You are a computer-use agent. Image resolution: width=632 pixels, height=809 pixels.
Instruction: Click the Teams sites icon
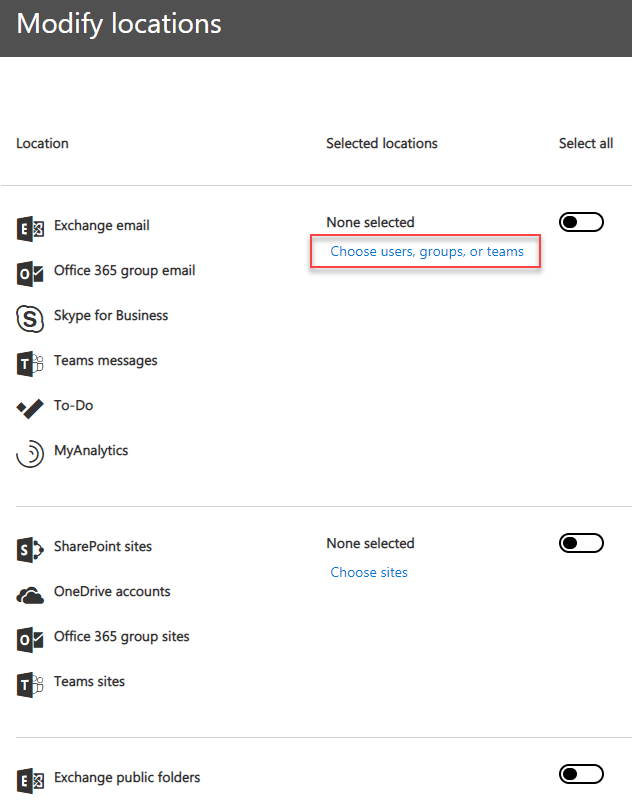point(30,684)
